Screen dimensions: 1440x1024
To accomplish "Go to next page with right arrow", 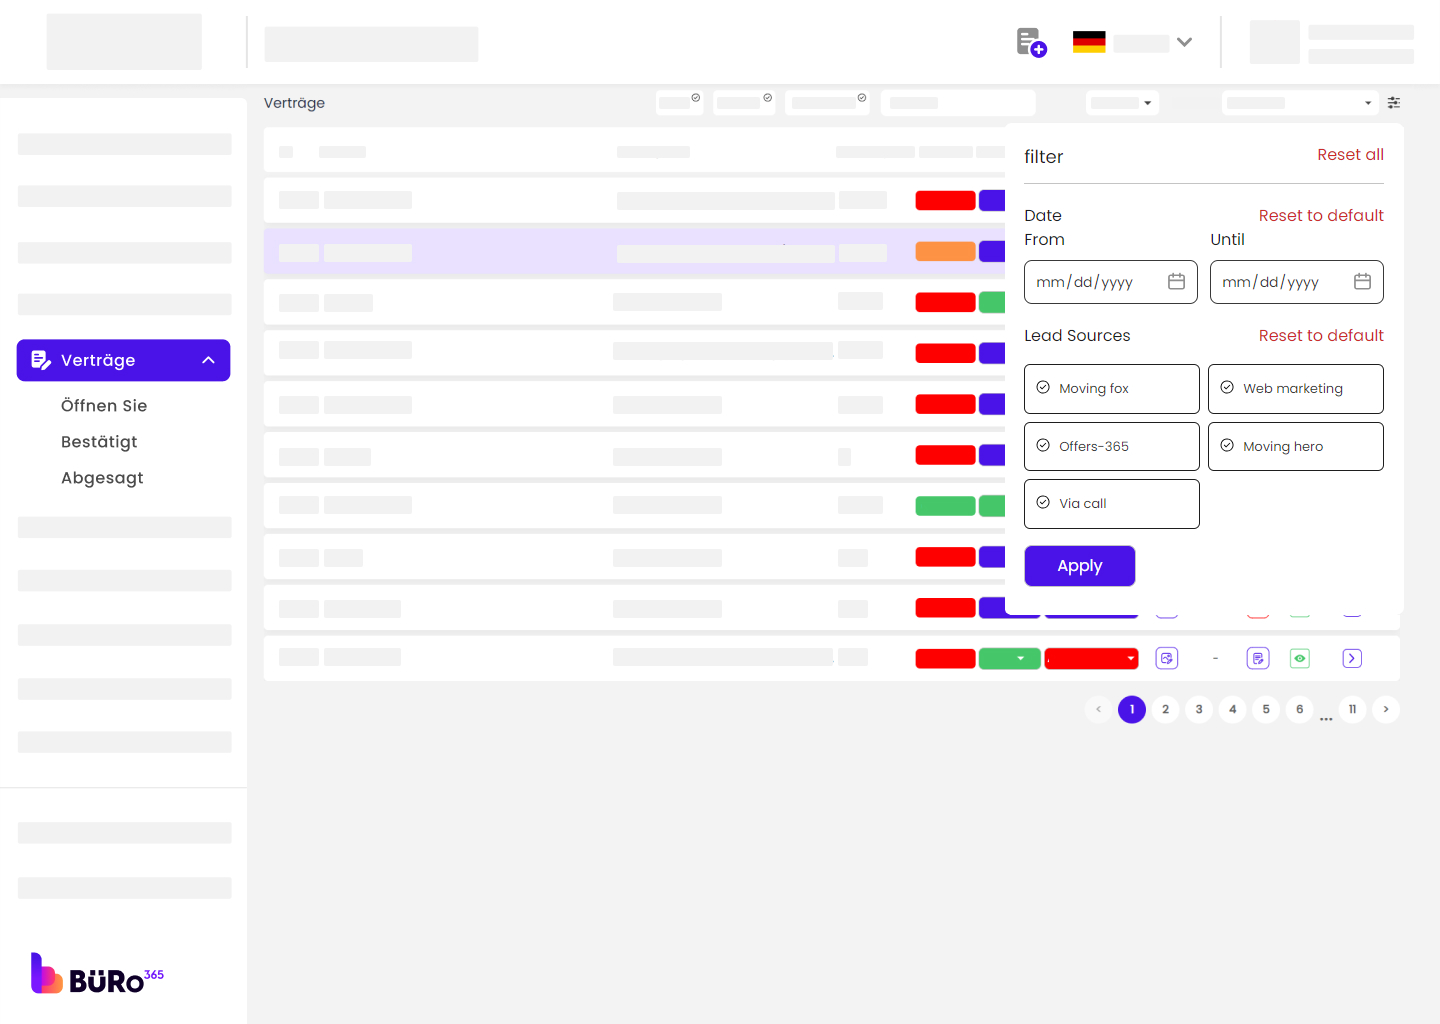I will [x=1386, y=709].
